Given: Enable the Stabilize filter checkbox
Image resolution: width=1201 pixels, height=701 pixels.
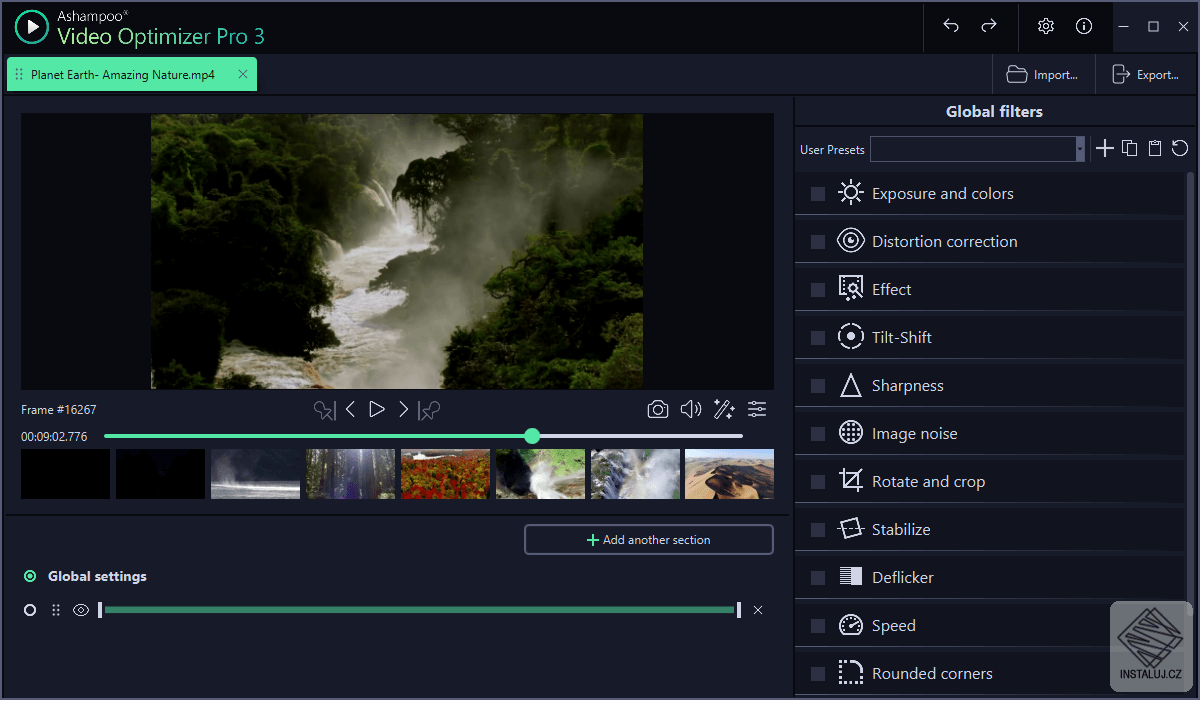Looking at the screenshot, I should (x=818, y=530).
